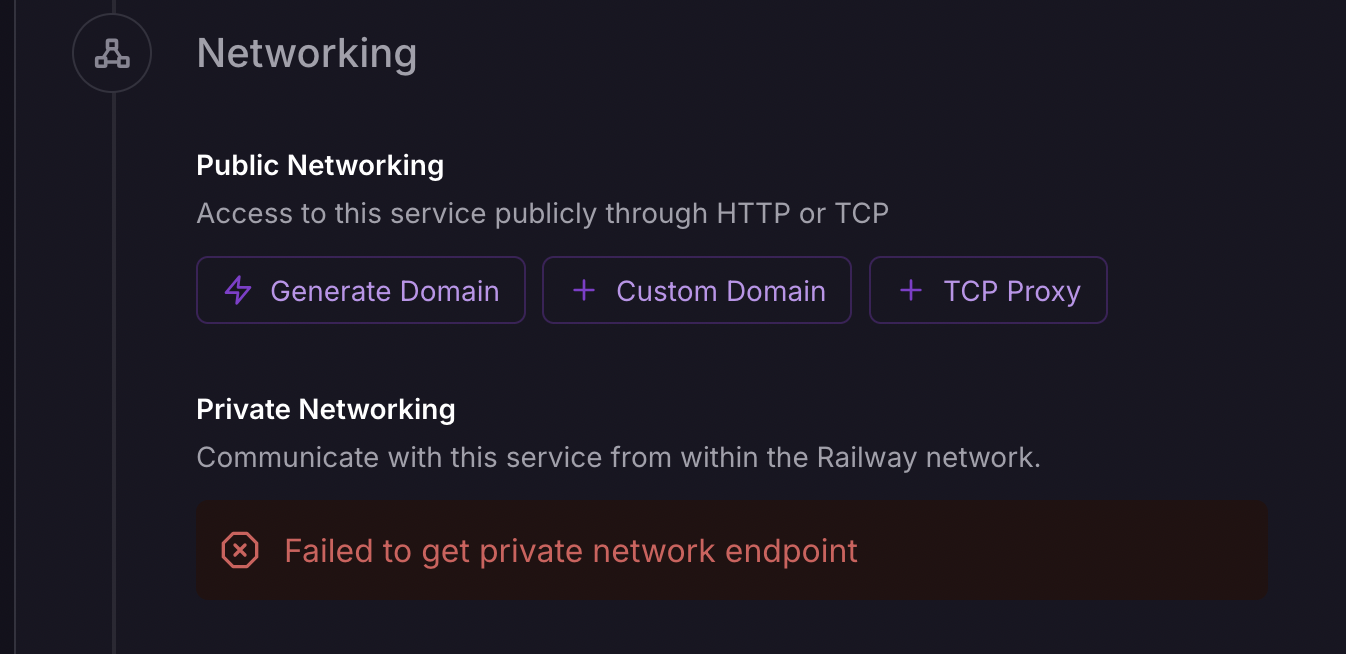Click the Networking section node icon
The height and width of the screenshot is (654, 1346).
112,54
